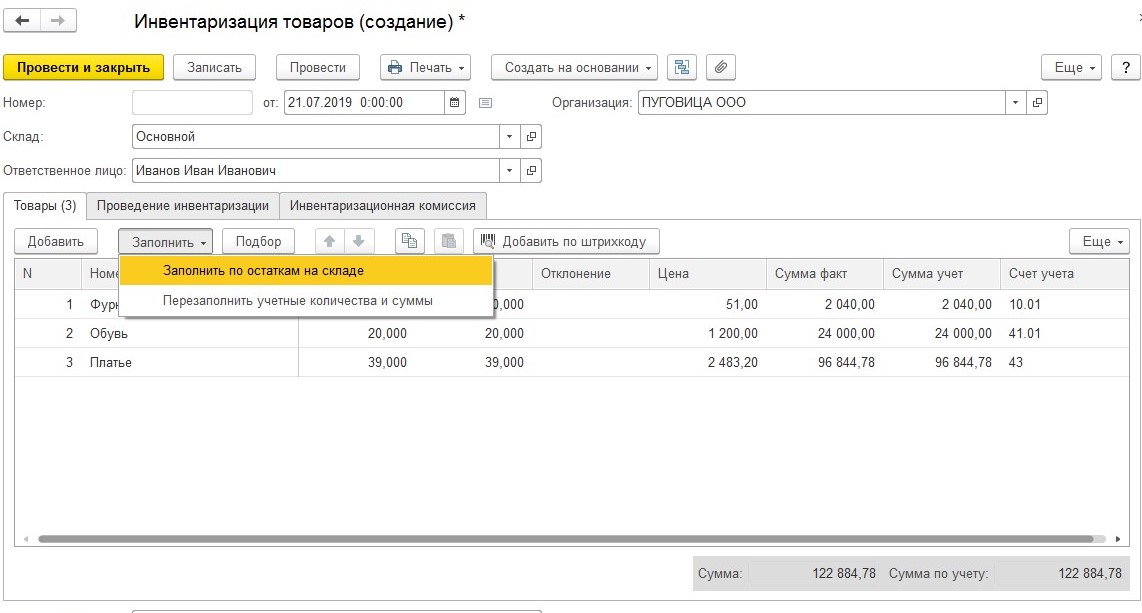The width and height of the screenshot is (1142, 613).
Task: Open the Склад field open-form icon
Action: click(532, 137)
